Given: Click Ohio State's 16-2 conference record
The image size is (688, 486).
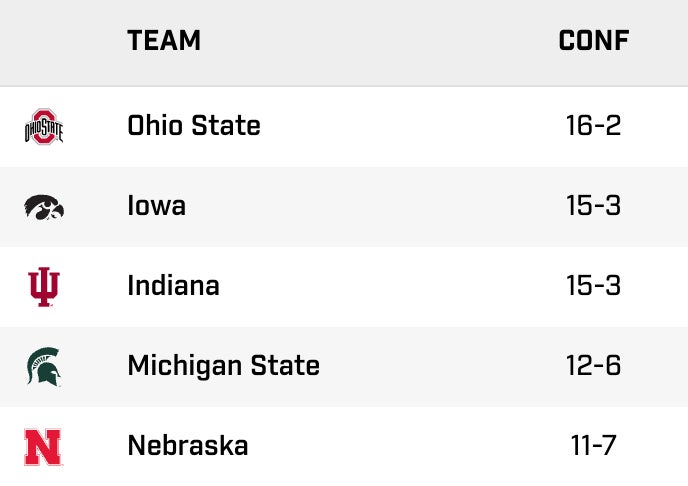Looking at the screenshot, I should pyautogui.click(x=593, y=126).
